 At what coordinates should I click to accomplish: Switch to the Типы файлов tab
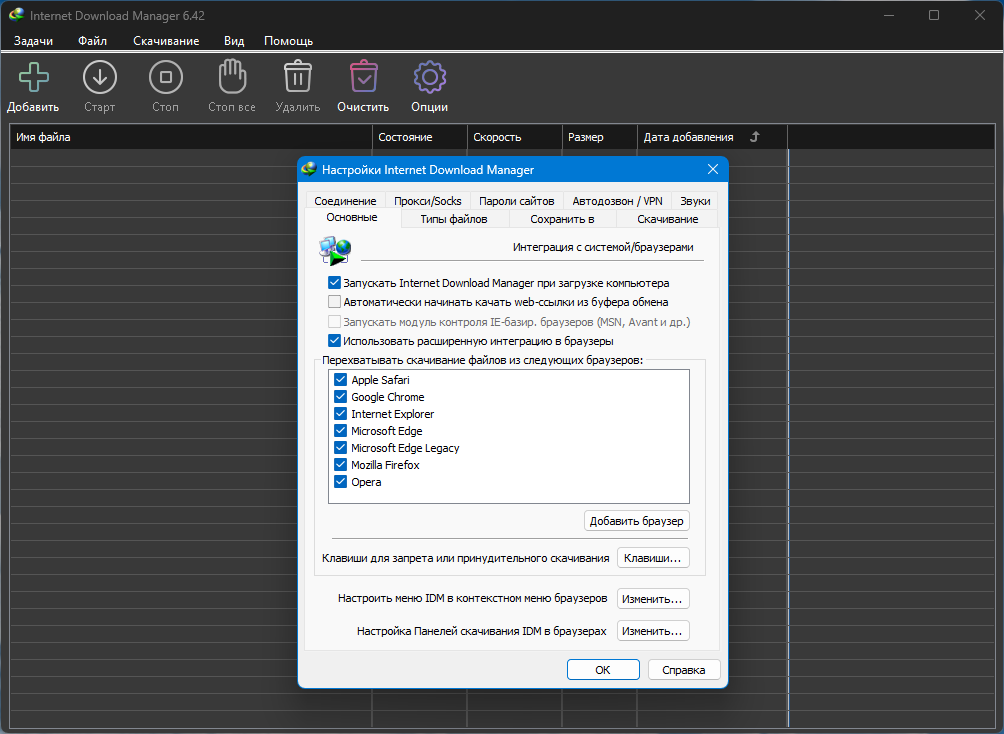454,219
